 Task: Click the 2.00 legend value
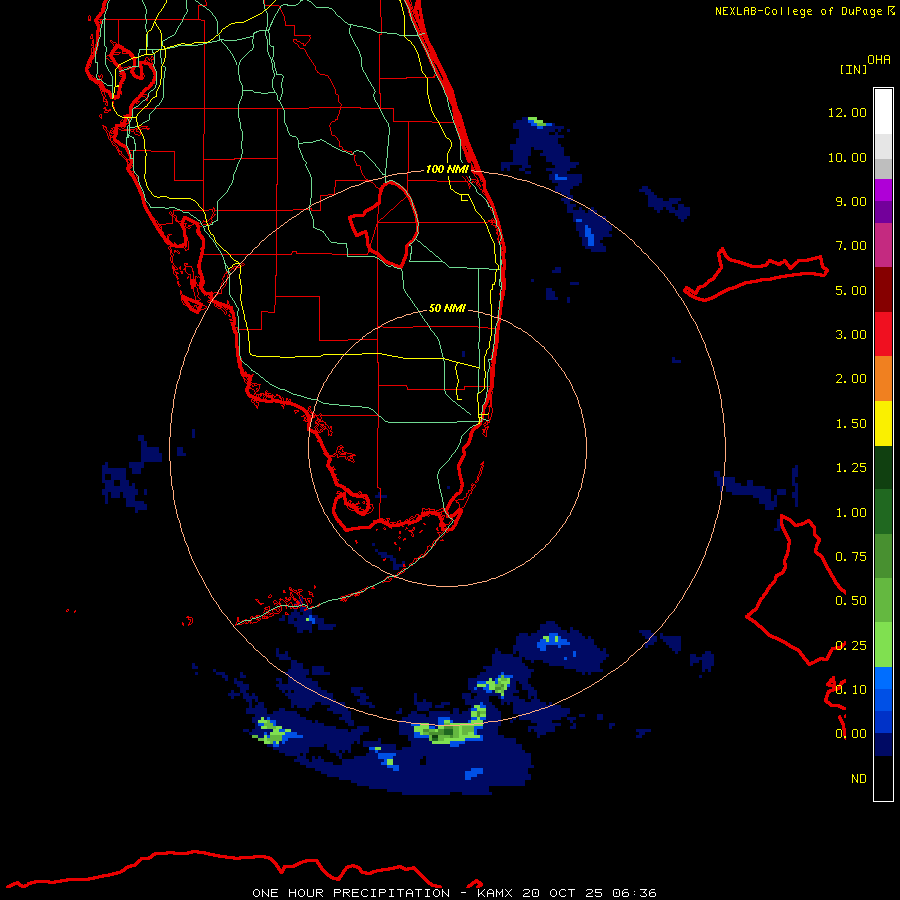851,379
